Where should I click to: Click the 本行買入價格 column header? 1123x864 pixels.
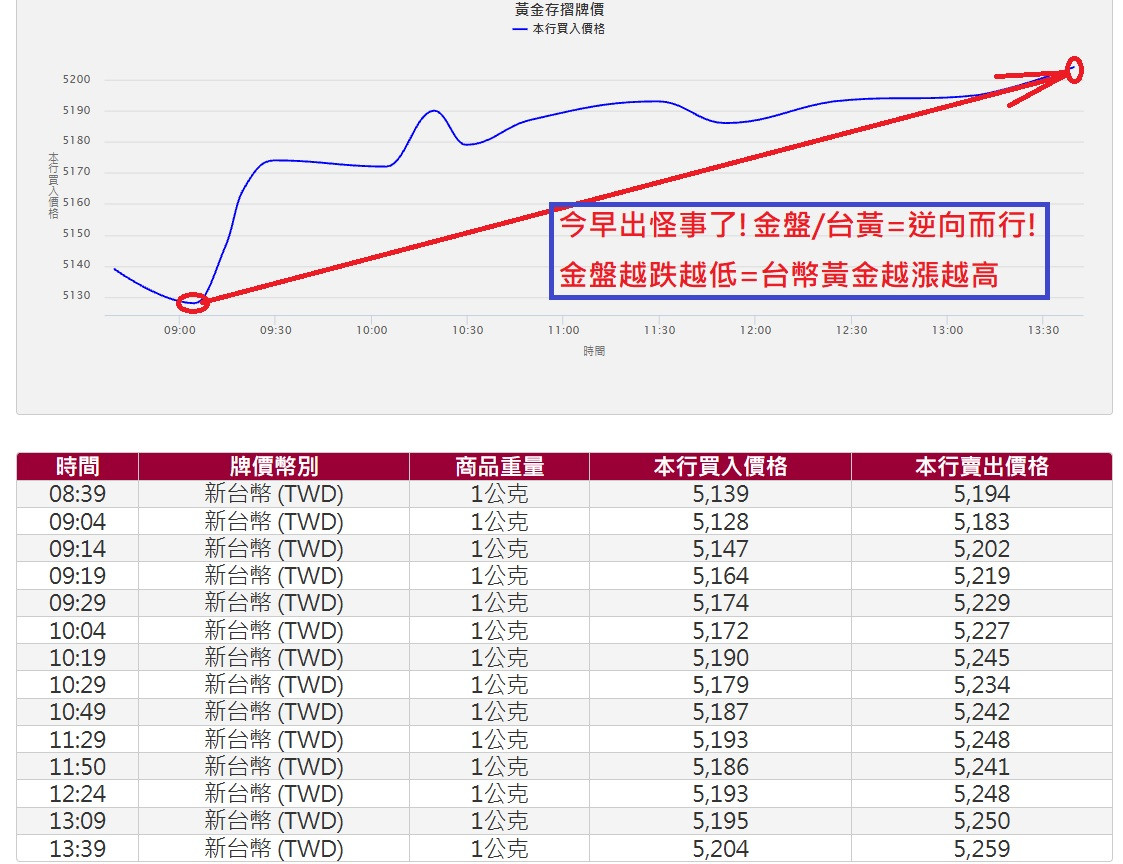(720, 466)
